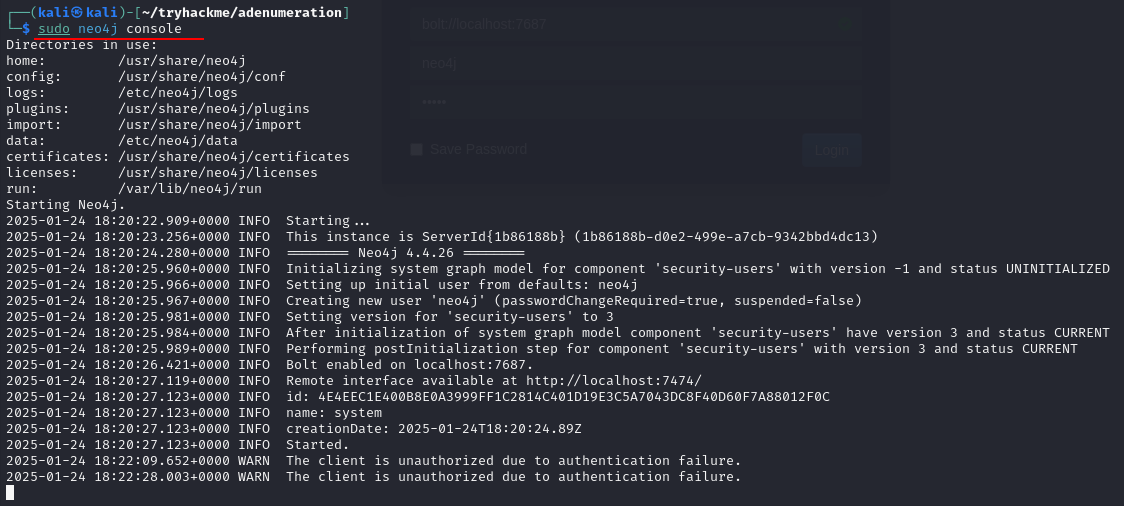Click the green connection status icon
The width and height of the screenshot is (1124, 506).
(x=844, y=24)
